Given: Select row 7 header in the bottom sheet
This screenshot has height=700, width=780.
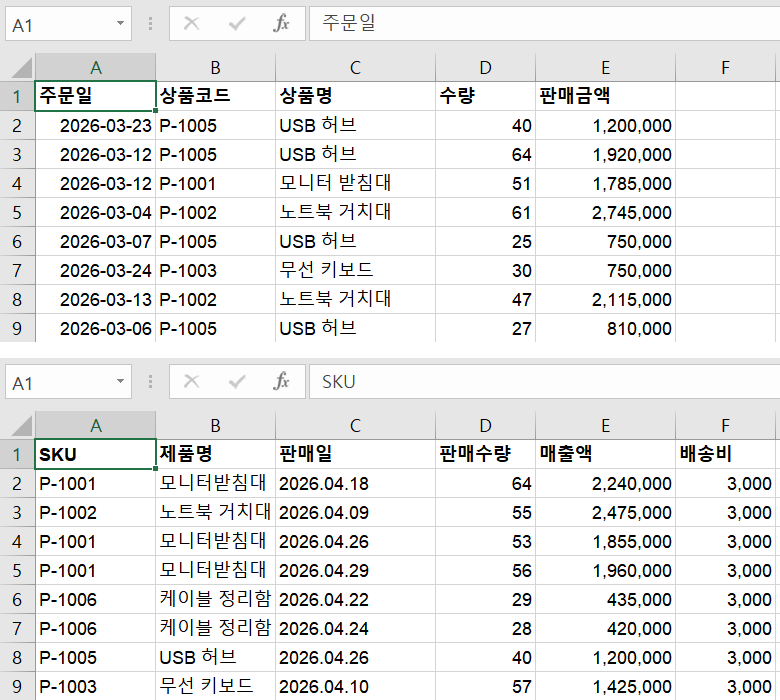Looking at the screenshot, I should point(17,628).
